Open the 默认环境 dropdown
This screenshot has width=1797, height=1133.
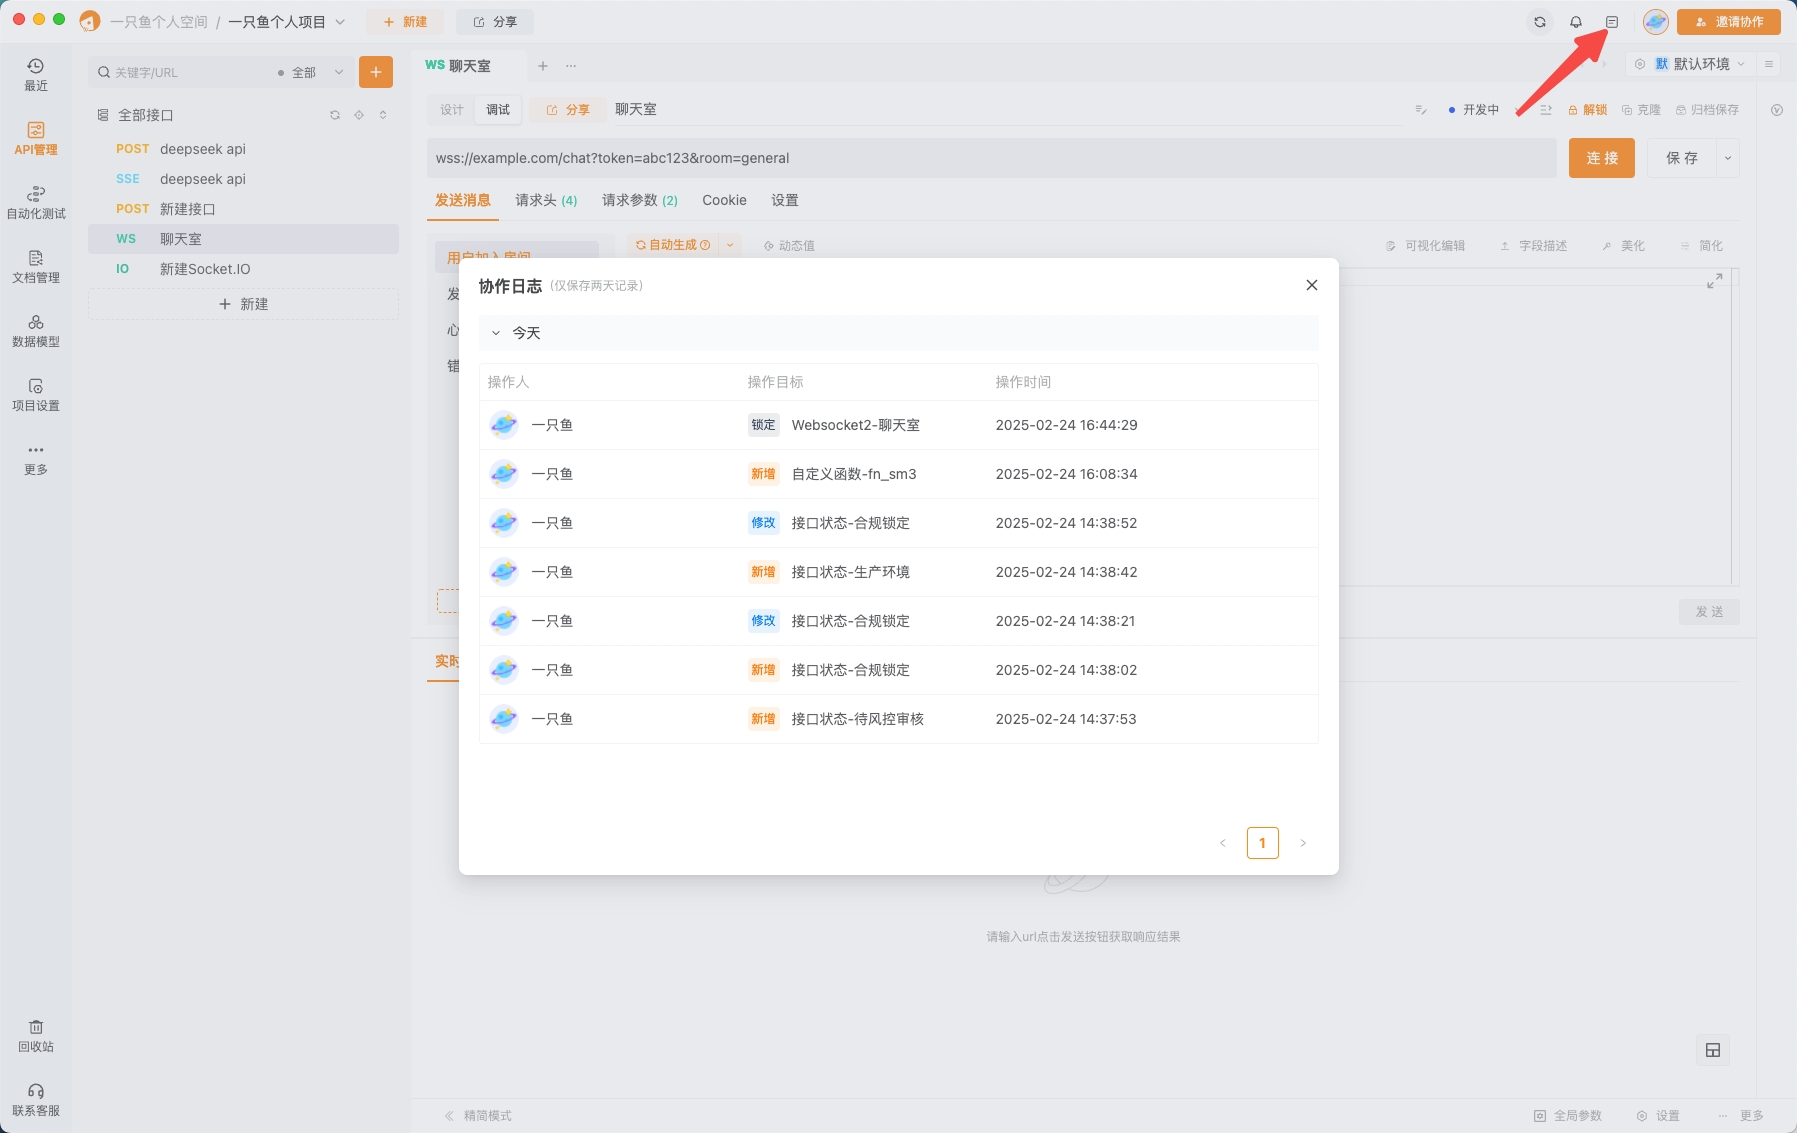coord(1705,63)
